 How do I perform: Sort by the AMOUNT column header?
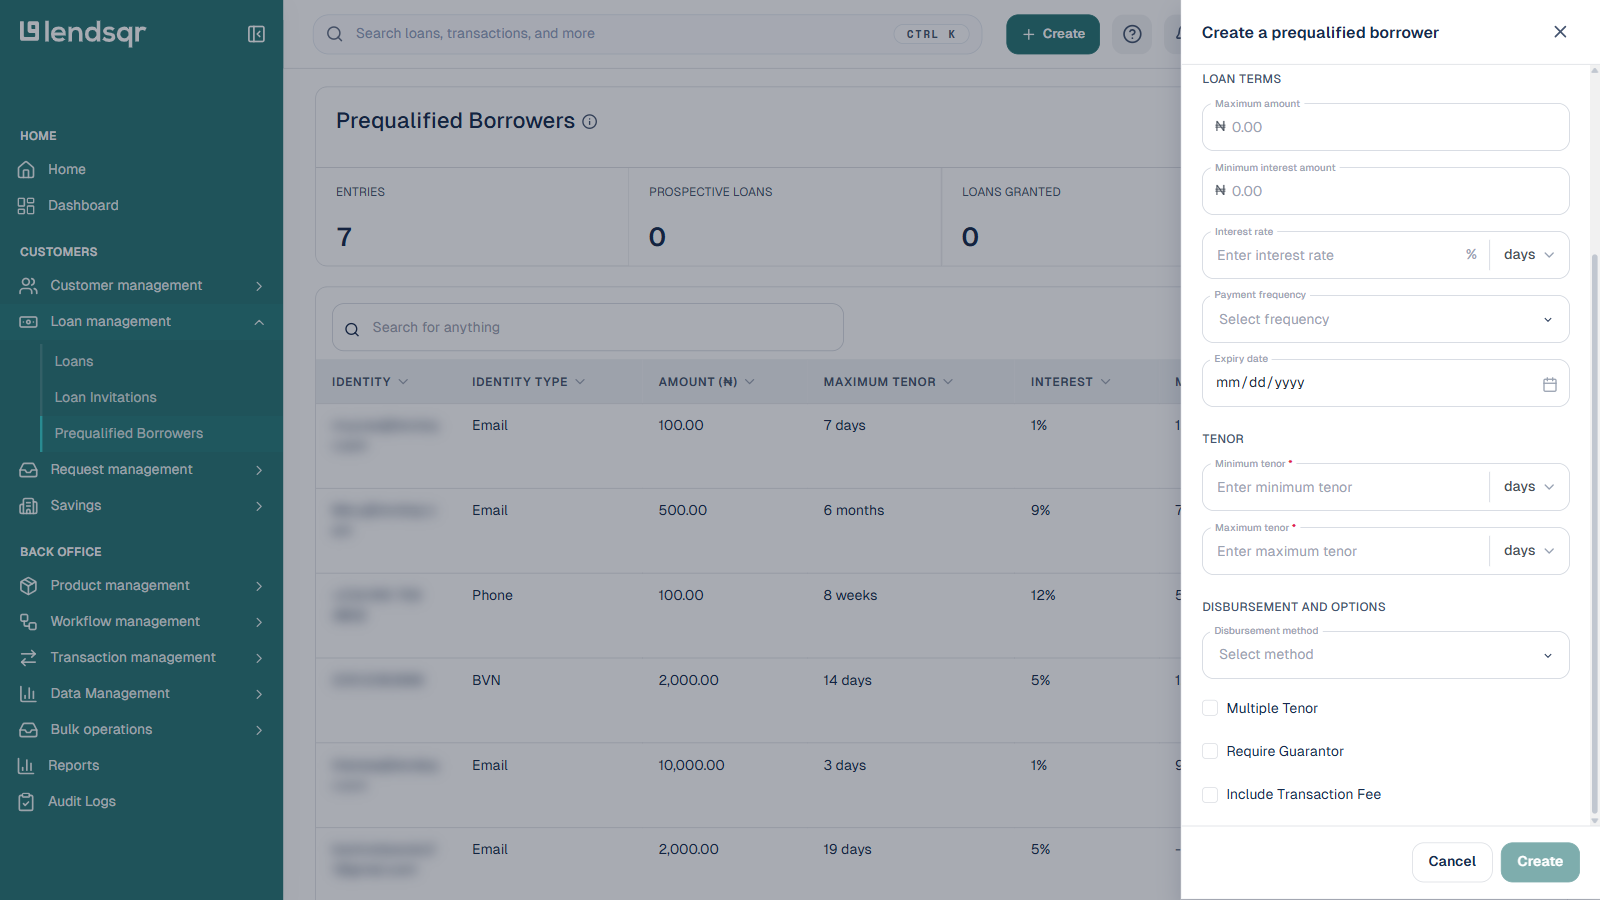[x=707, y=382]
